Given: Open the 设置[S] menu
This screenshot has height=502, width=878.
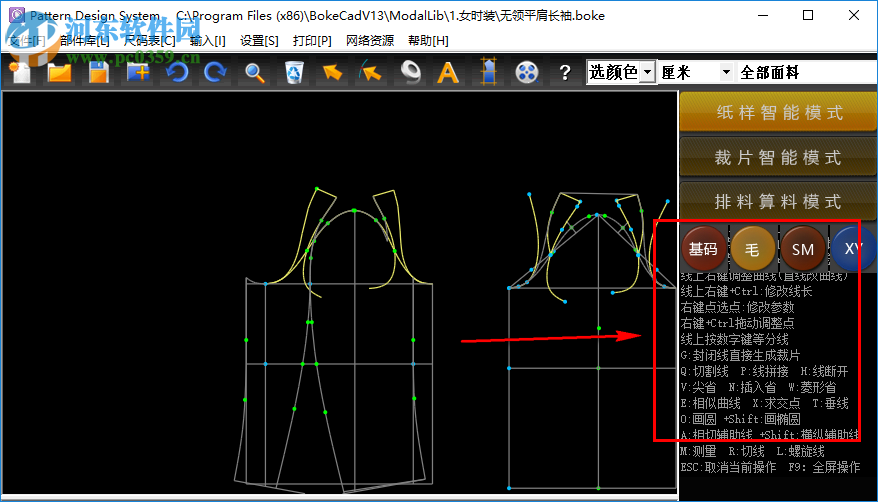Looking at the screenshot, I should pyautogui.click(x=259, y=41).
